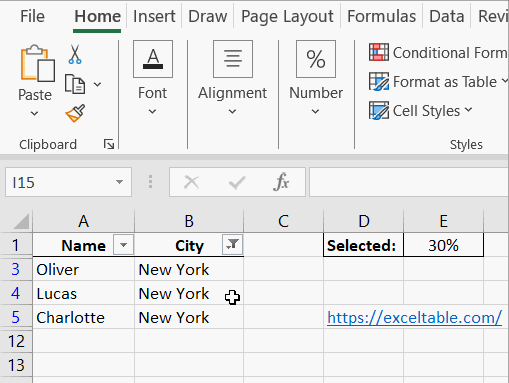Select the New York cell in Oliver's row
Image resolution: width=509 pixels, height=383 pixels.
coord(189,269)
